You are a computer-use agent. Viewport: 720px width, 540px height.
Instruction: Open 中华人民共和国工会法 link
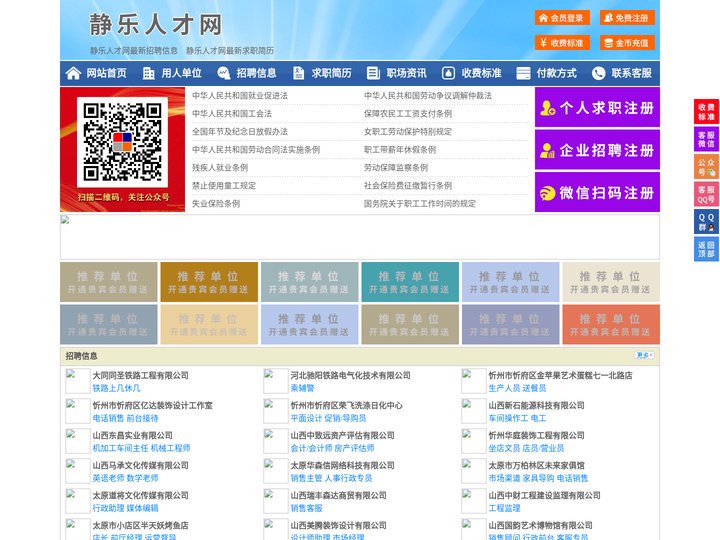232,113
